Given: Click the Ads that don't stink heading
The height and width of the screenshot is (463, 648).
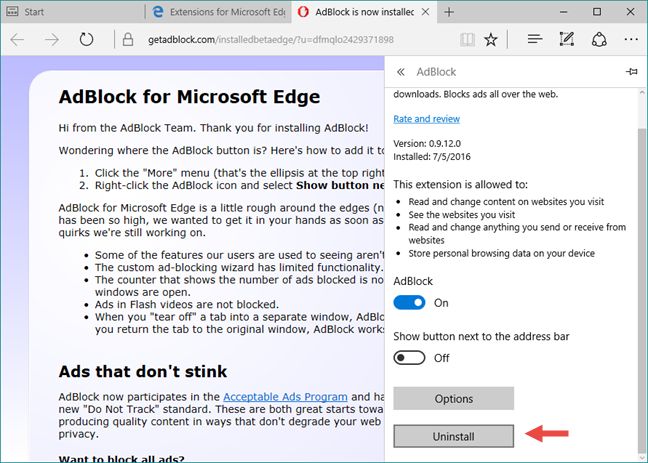Looking at the screenshot, I should click(143, 371).
